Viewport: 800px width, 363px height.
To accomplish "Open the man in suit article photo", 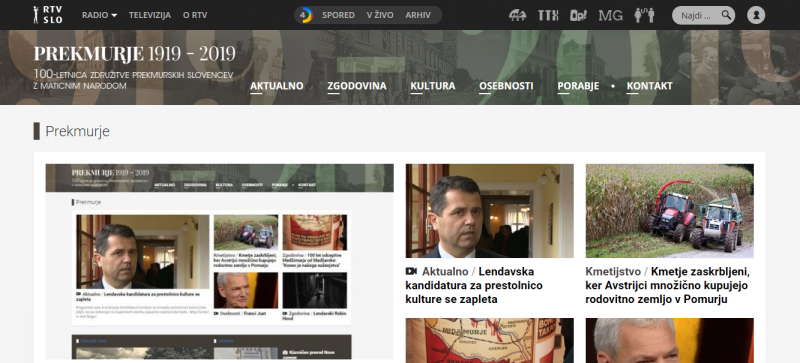I will click(x=489, y=211).
